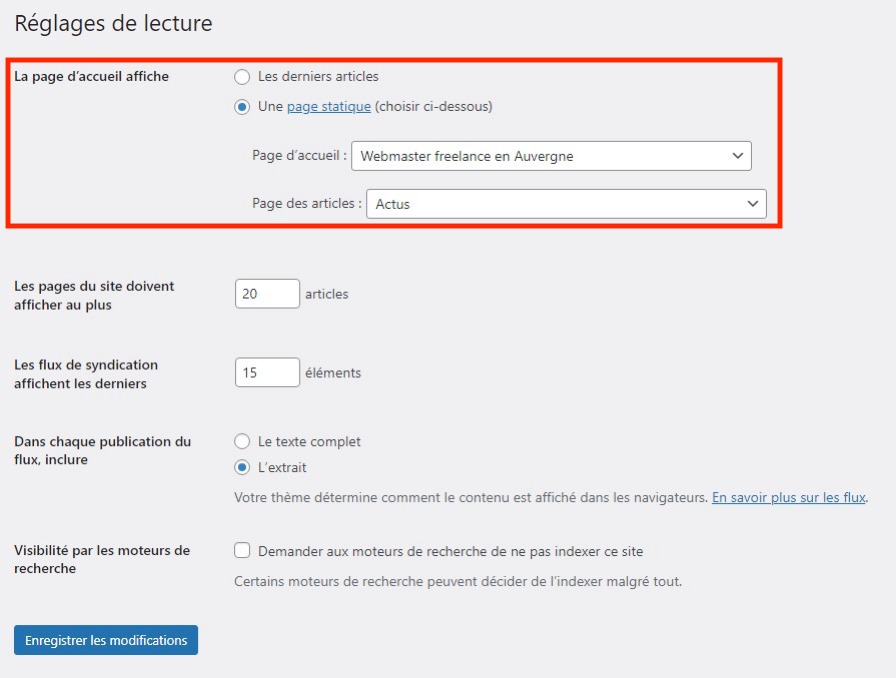Open the "page statique" link
This screenshot has height=678, width=896.
(329, 107)
